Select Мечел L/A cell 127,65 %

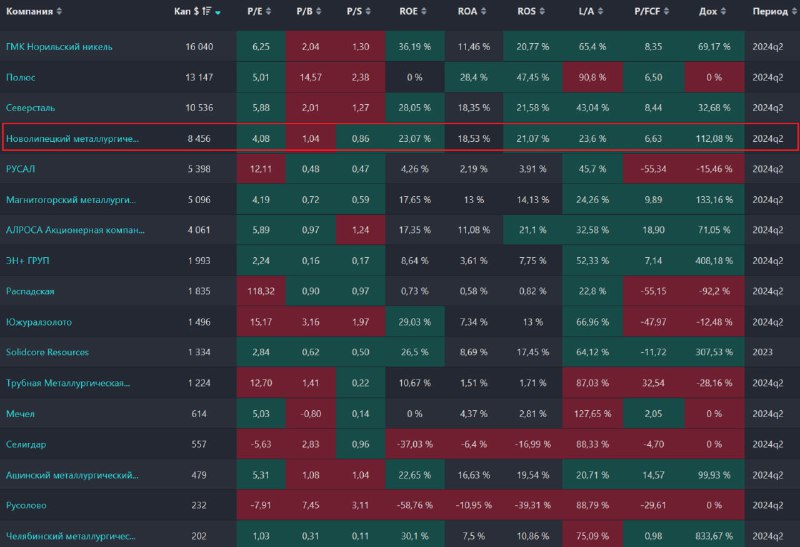pos(592,414)
